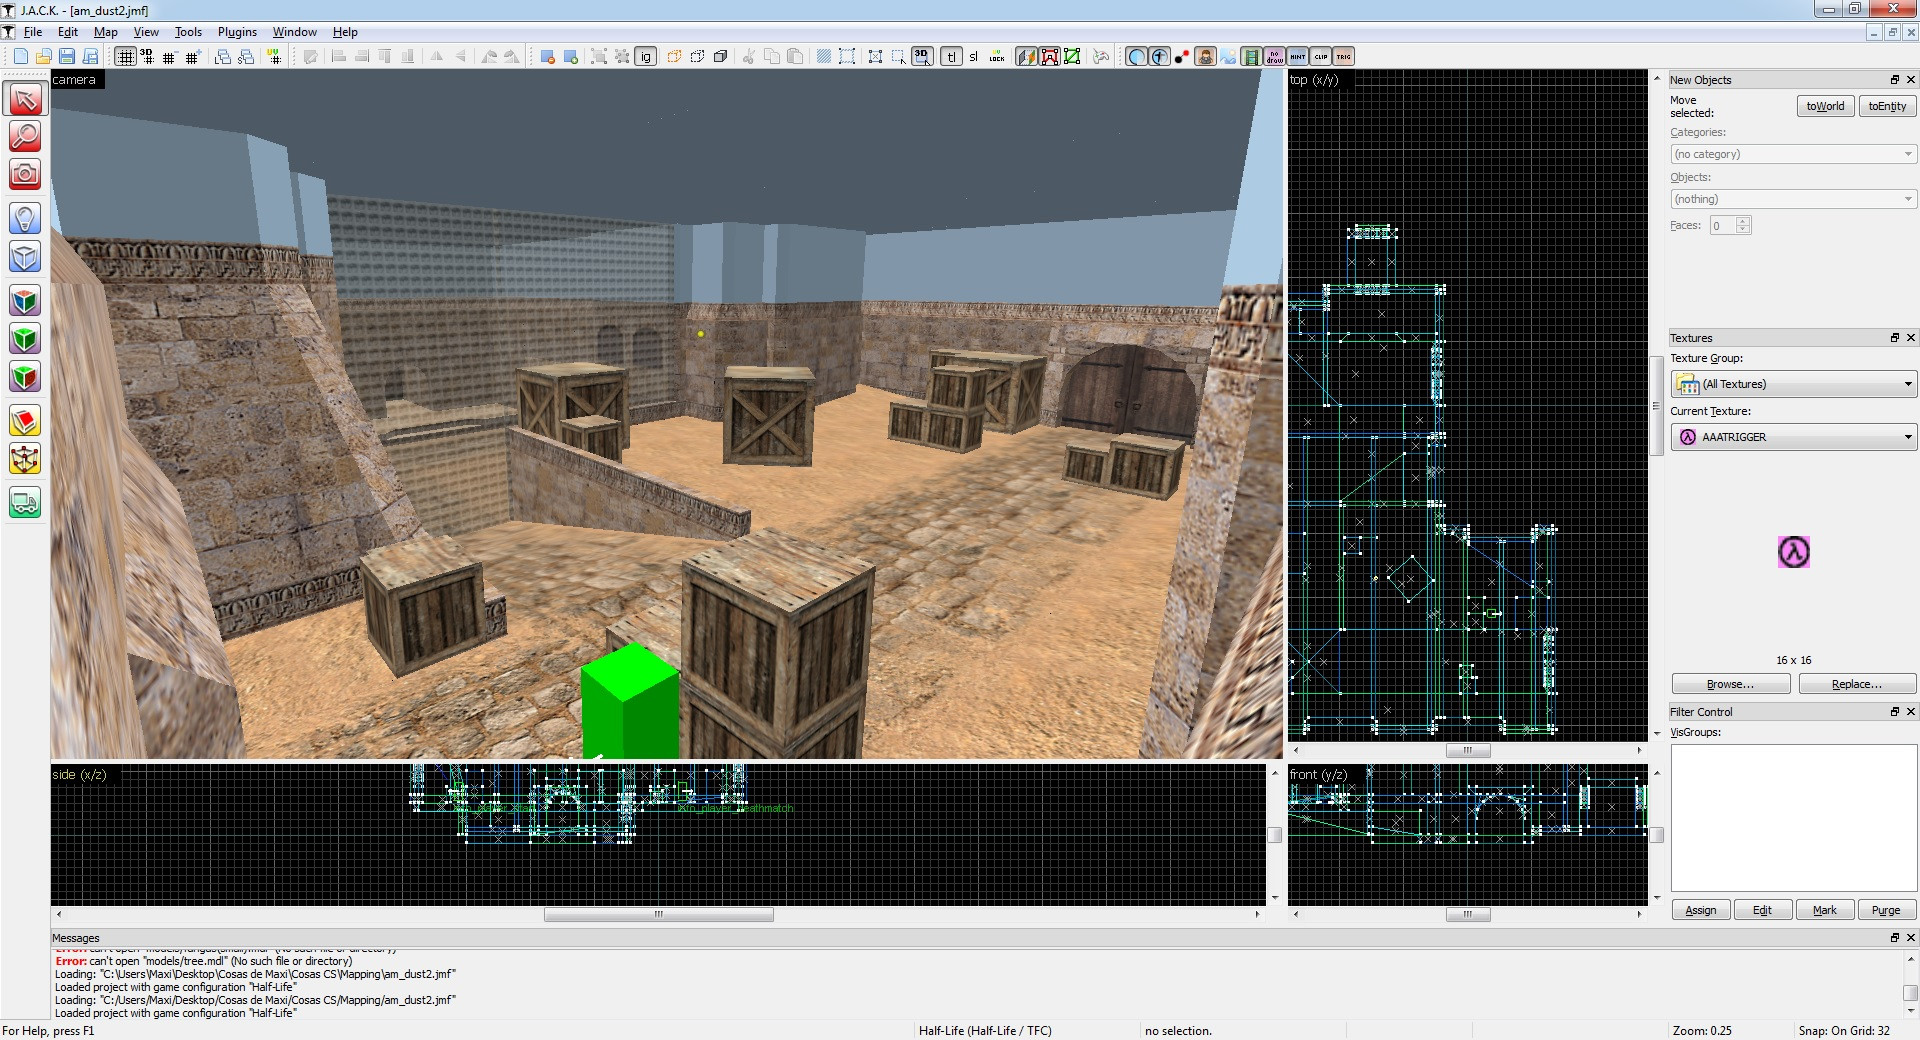Decrease grid size

coord(169,56)
